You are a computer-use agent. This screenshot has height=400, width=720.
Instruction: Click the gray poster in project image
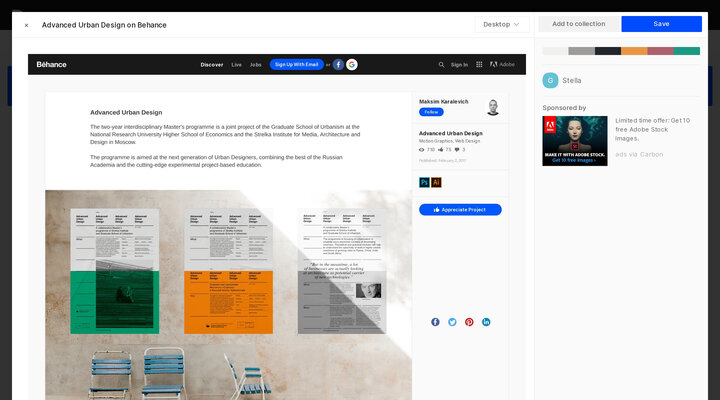pos(342,271)
